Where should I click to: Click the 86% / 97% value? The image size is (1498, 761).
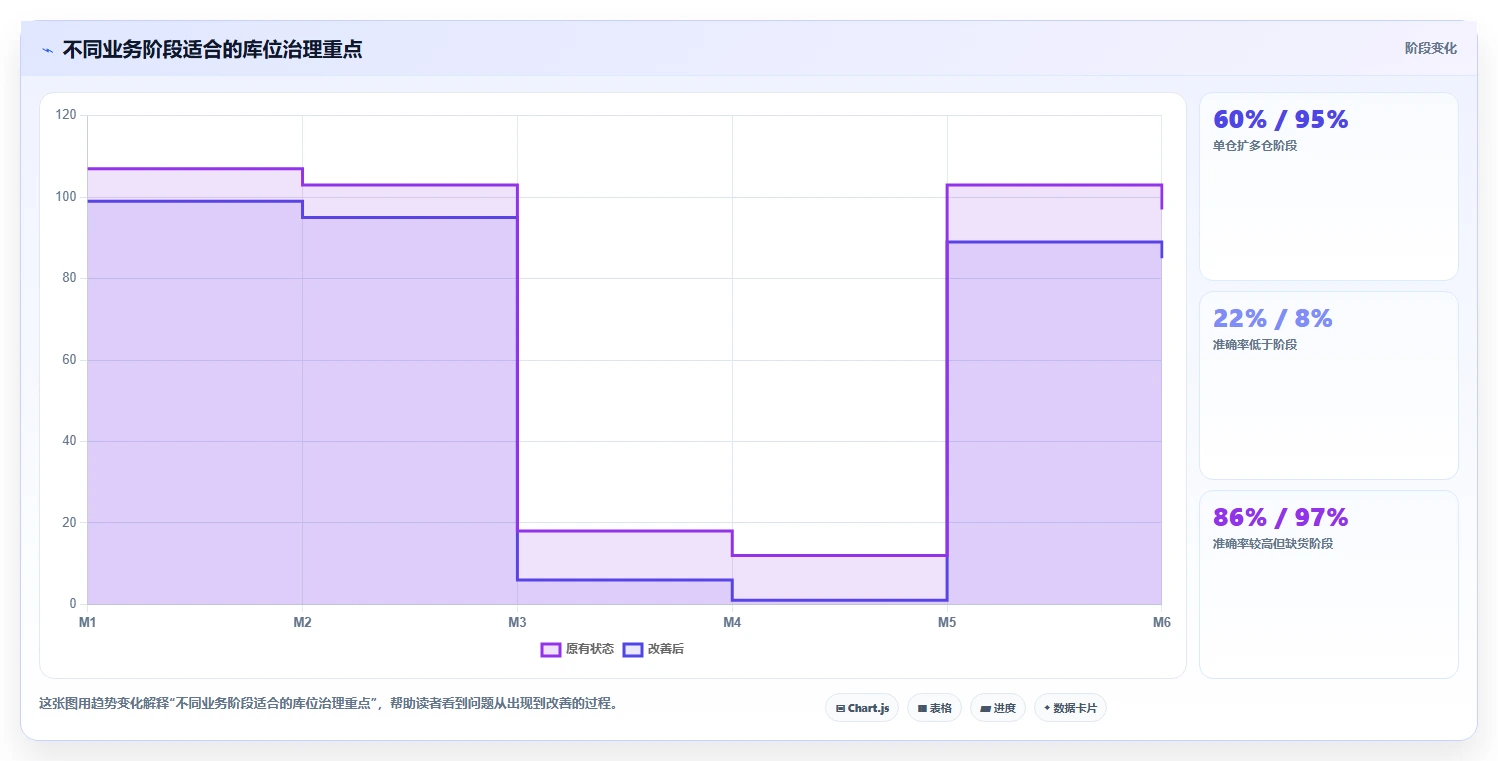click(x=1281, y=518)
